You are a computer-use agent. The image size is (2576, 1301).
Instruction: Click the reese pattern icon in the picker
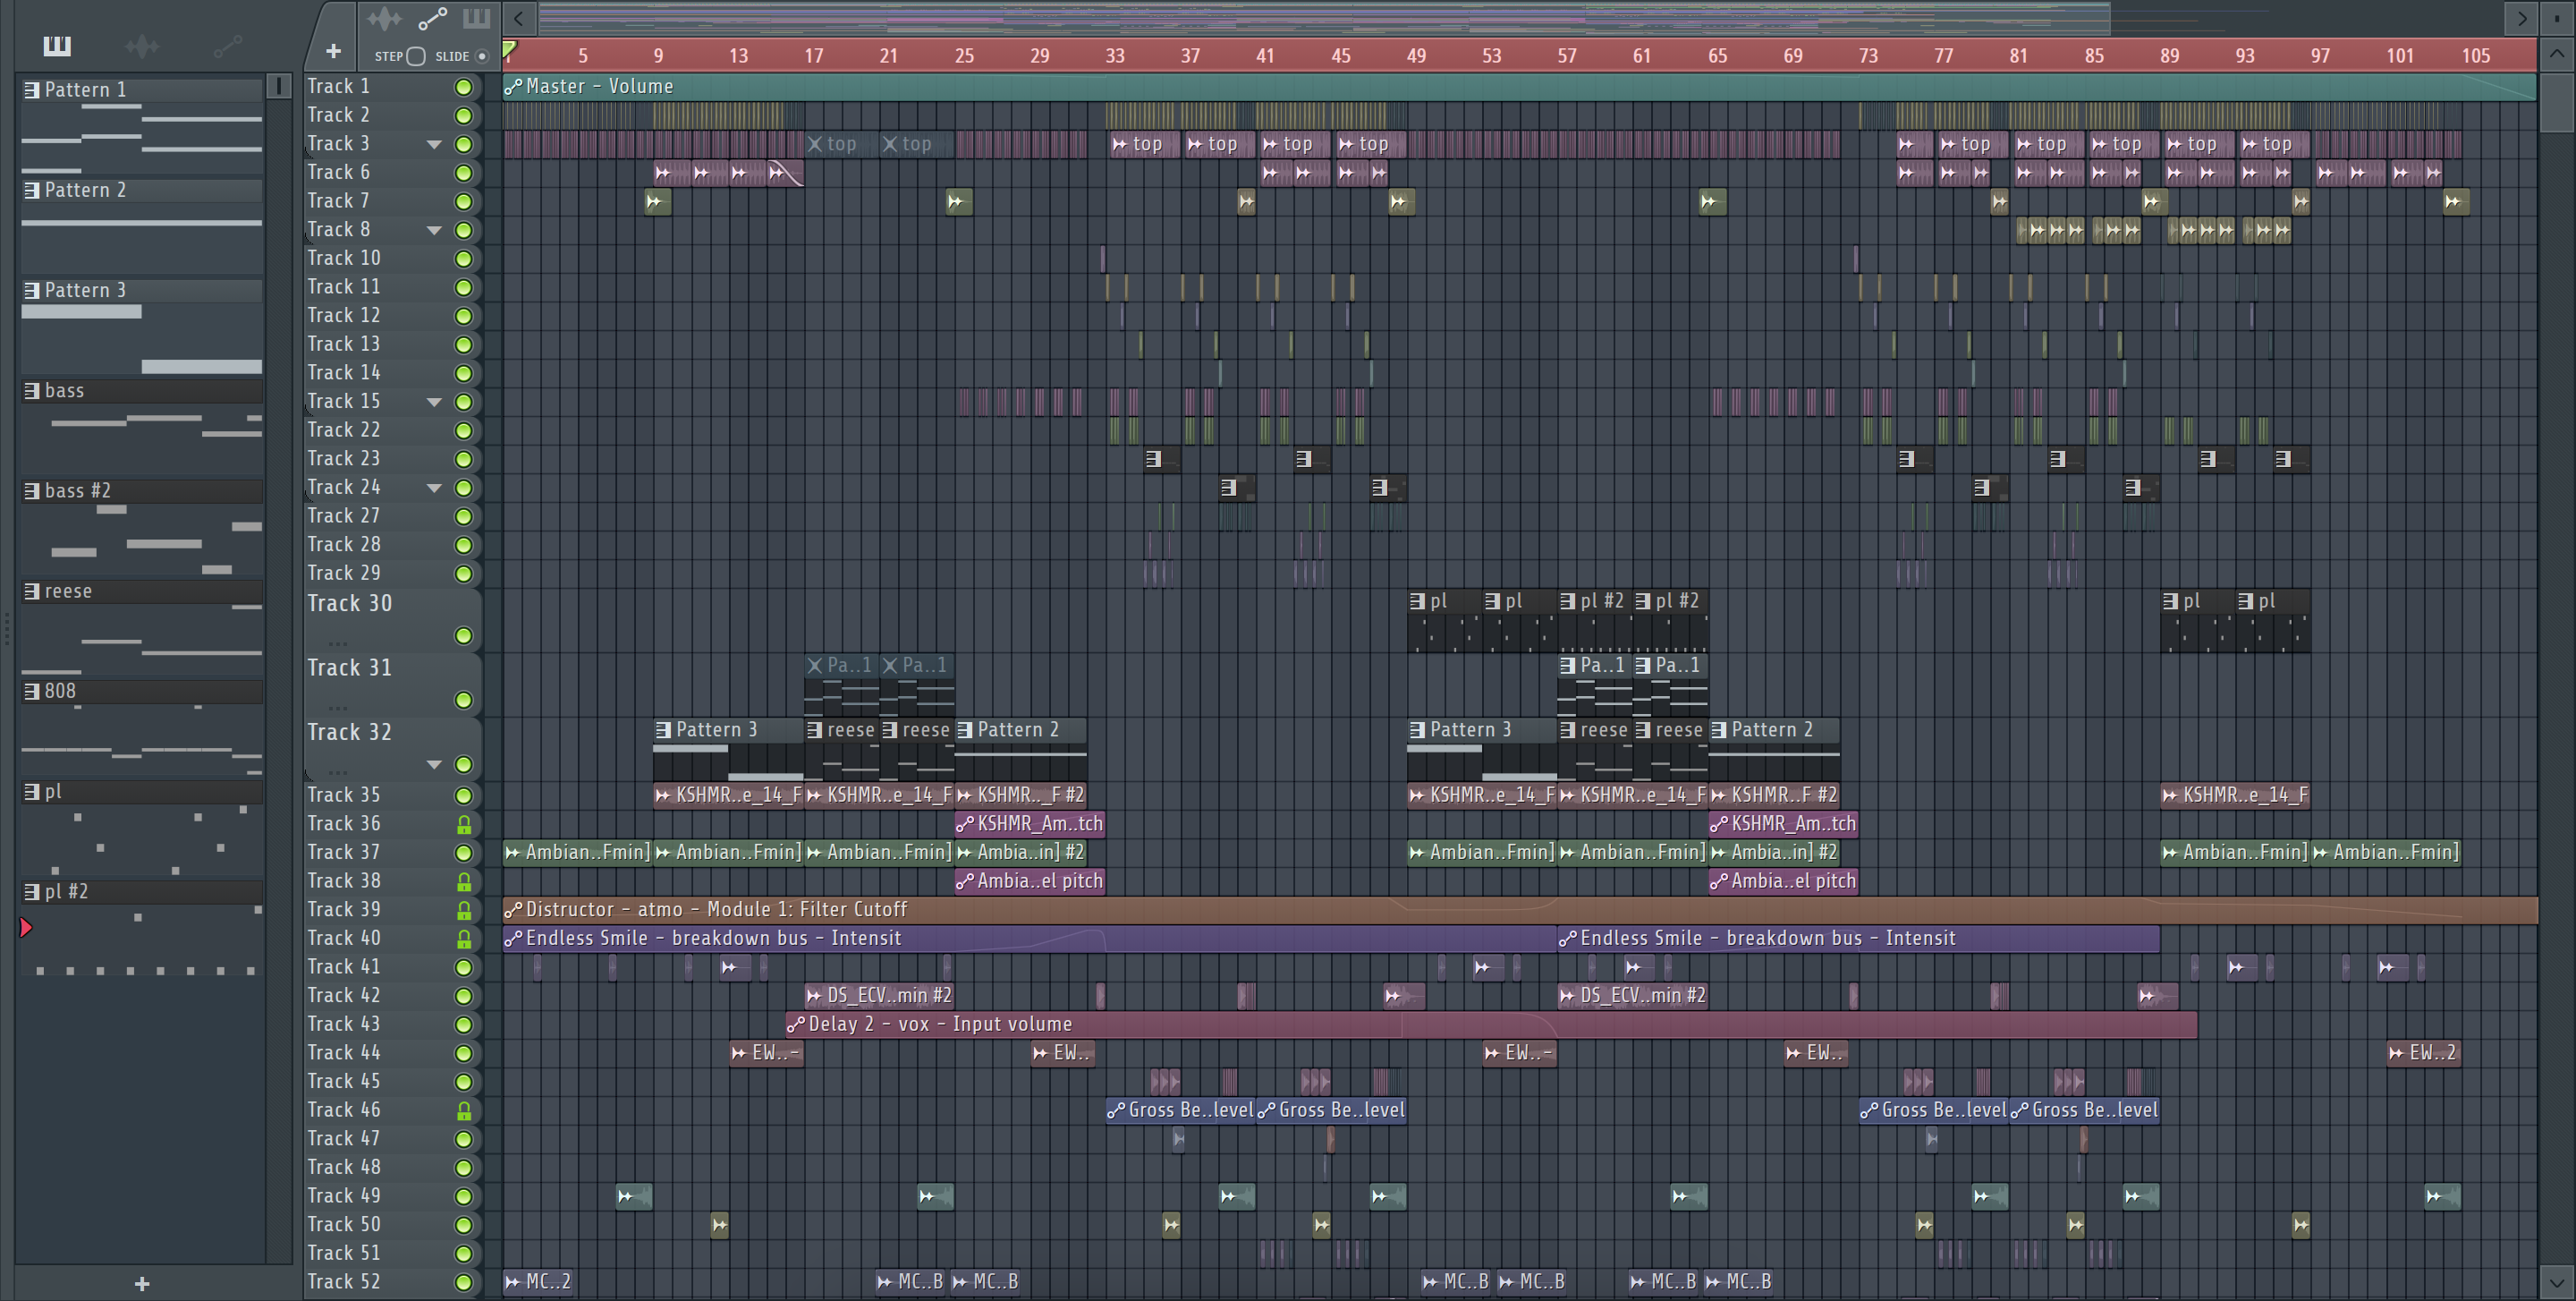pyautogui.click(x=32, y=591)
